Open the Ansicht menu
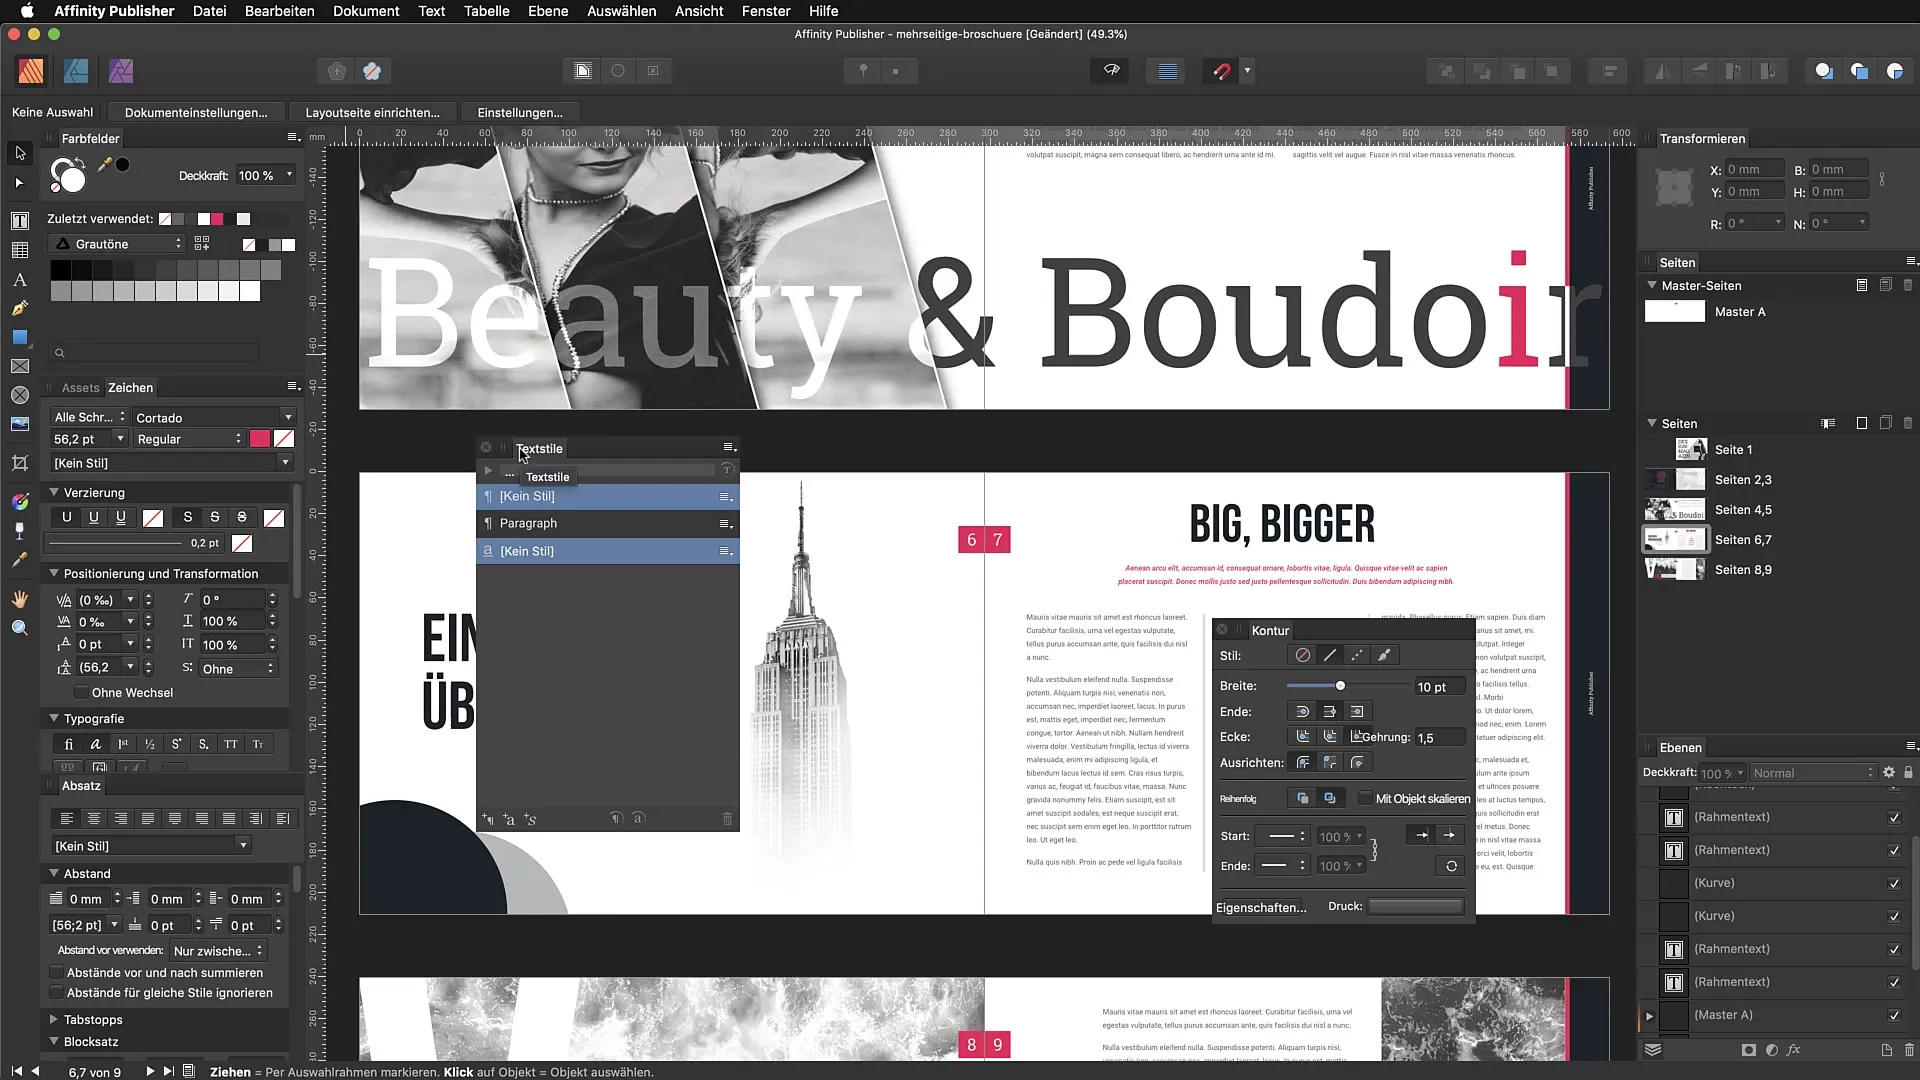 click(x=699, y=11)
